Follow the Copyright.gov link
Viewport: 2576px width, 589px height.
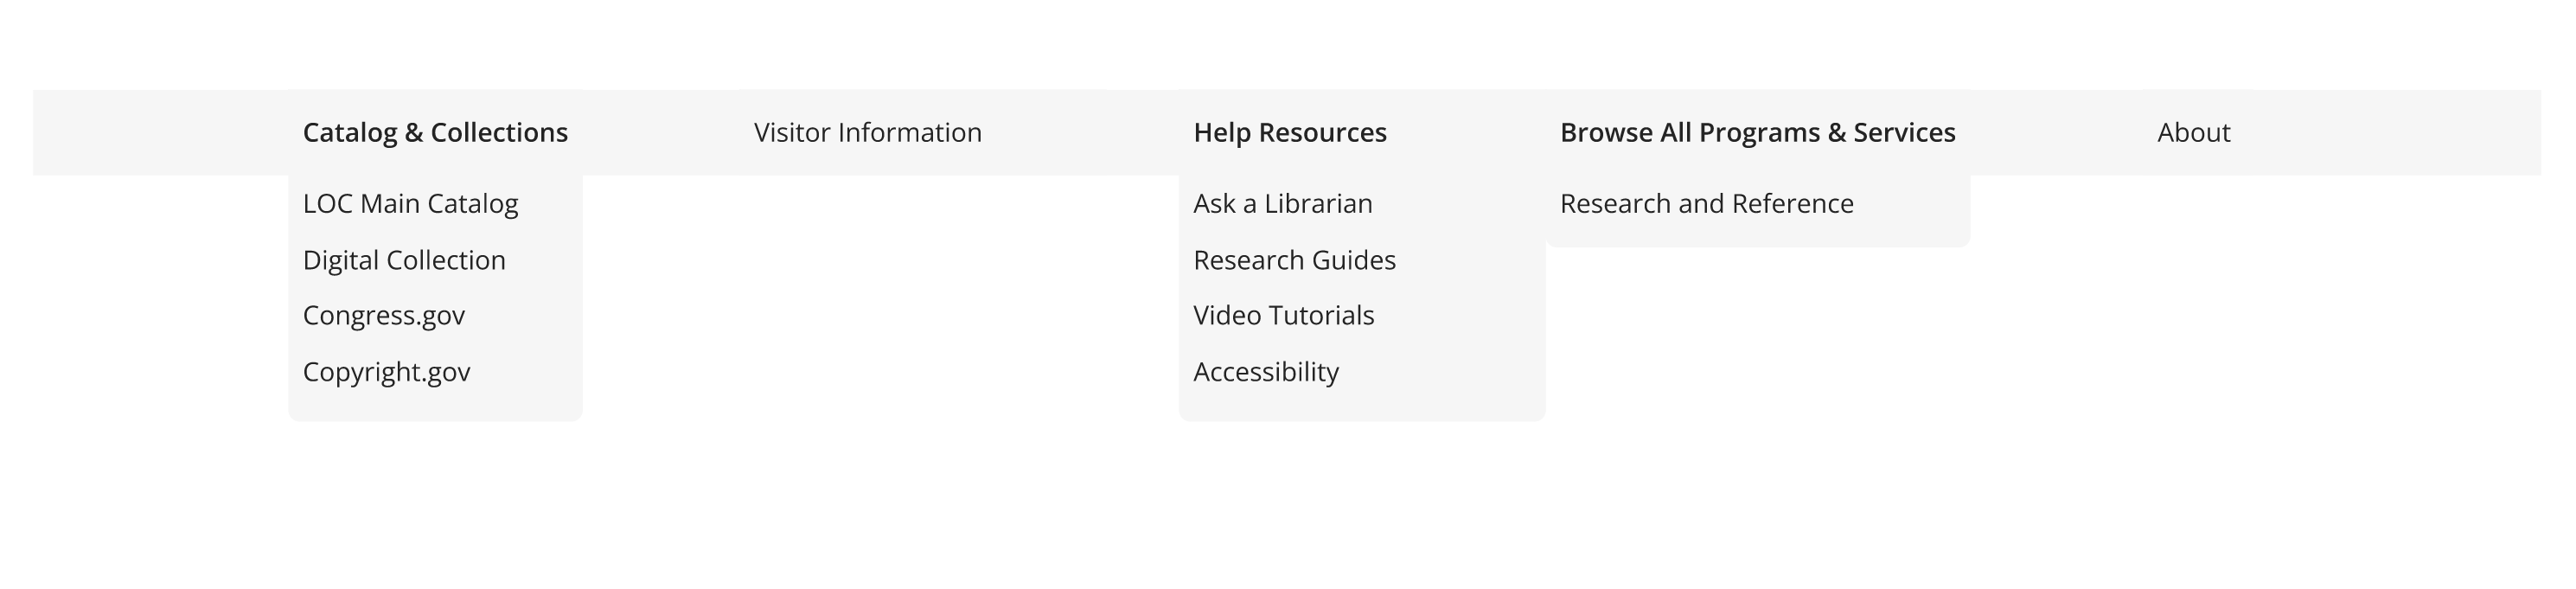click(386, 372)
